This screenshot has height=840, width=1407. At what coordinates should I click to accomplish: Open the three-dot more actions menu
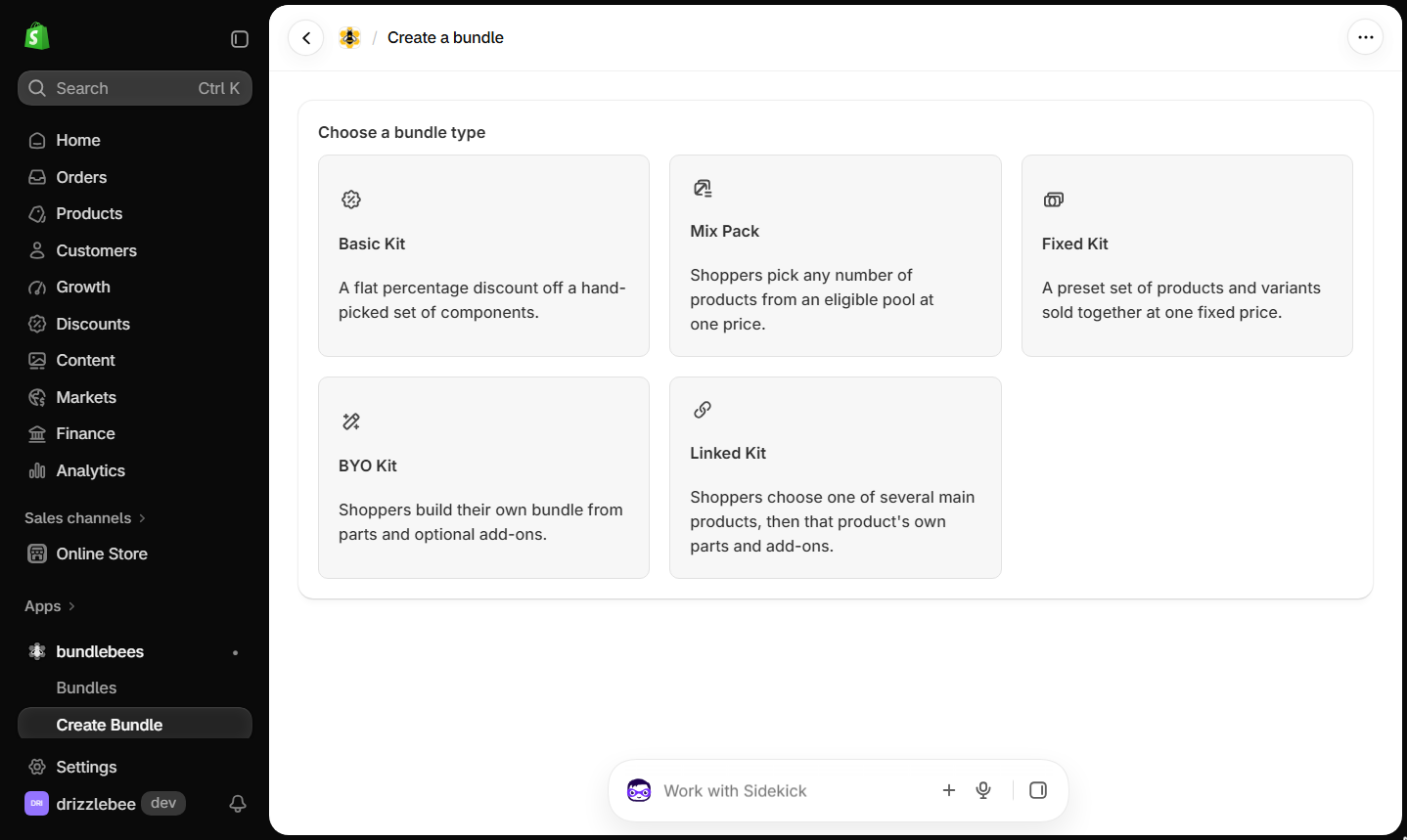pos(1365,38)
